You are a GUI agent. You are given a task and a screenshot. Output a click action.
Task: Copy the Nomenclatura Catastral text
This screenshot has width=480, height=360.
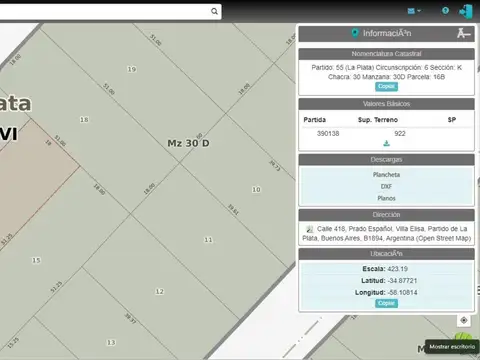click(386, 87)
